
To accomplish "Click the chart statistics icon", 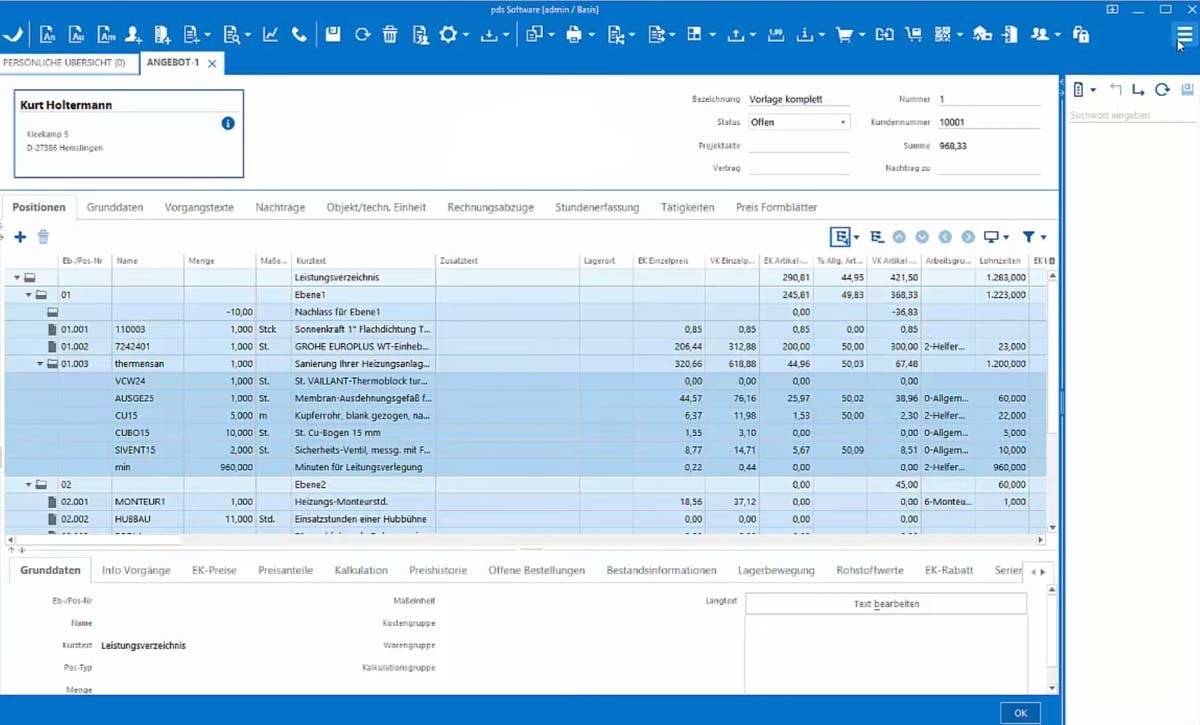I will tap(270, 34).
